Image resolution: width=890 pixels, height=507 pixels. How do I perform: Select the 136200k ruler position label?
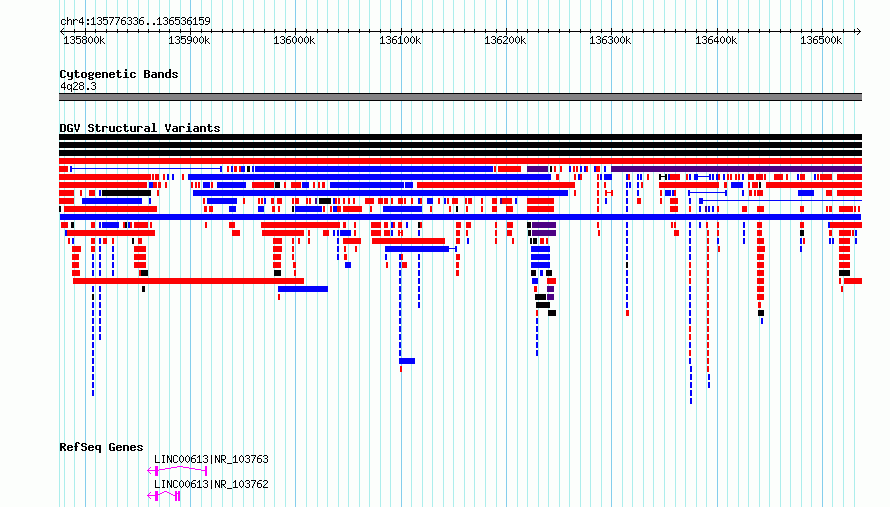tap(505, 40)
